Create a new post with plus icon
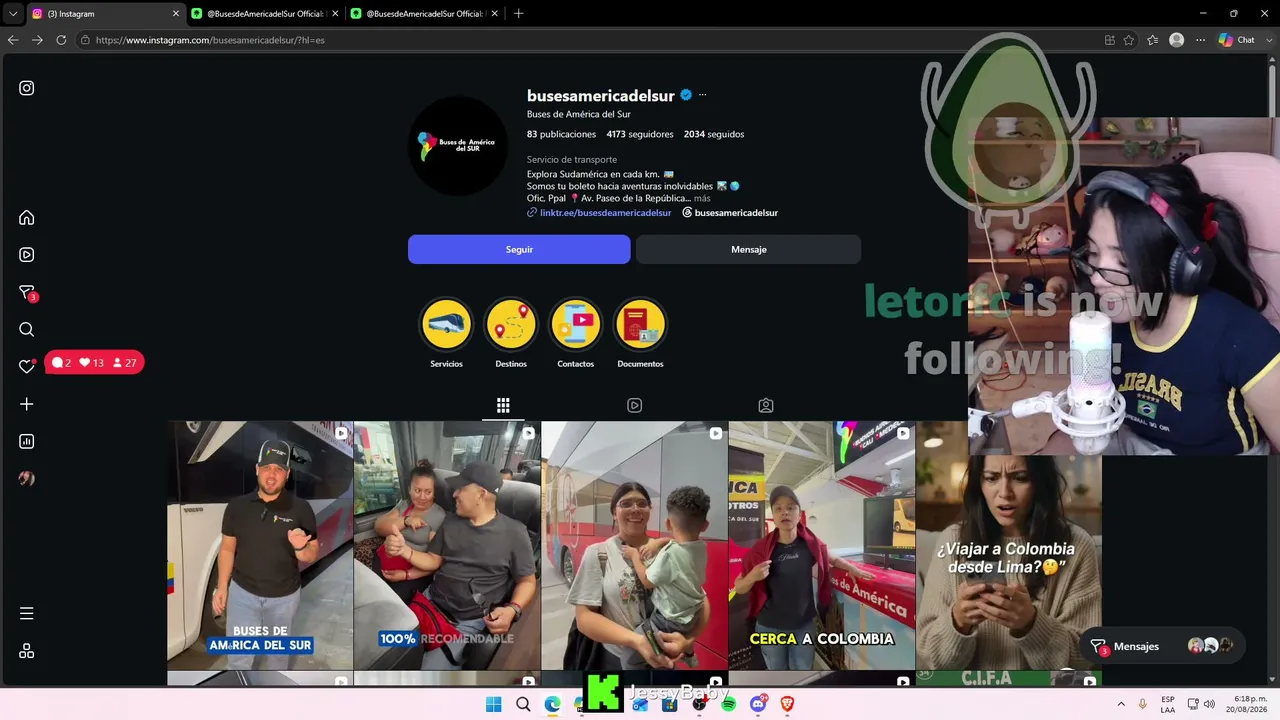The height and width of the screenshot is (720, 1280). (27, 404)
